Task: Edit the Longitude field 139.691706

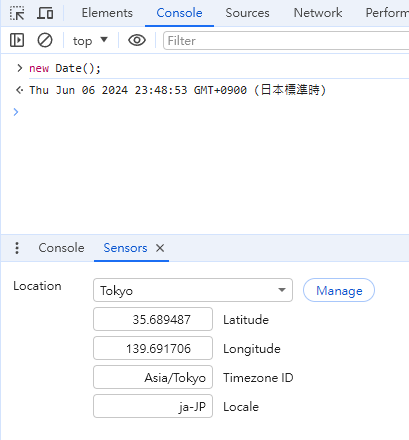Action: coord(153,348)
